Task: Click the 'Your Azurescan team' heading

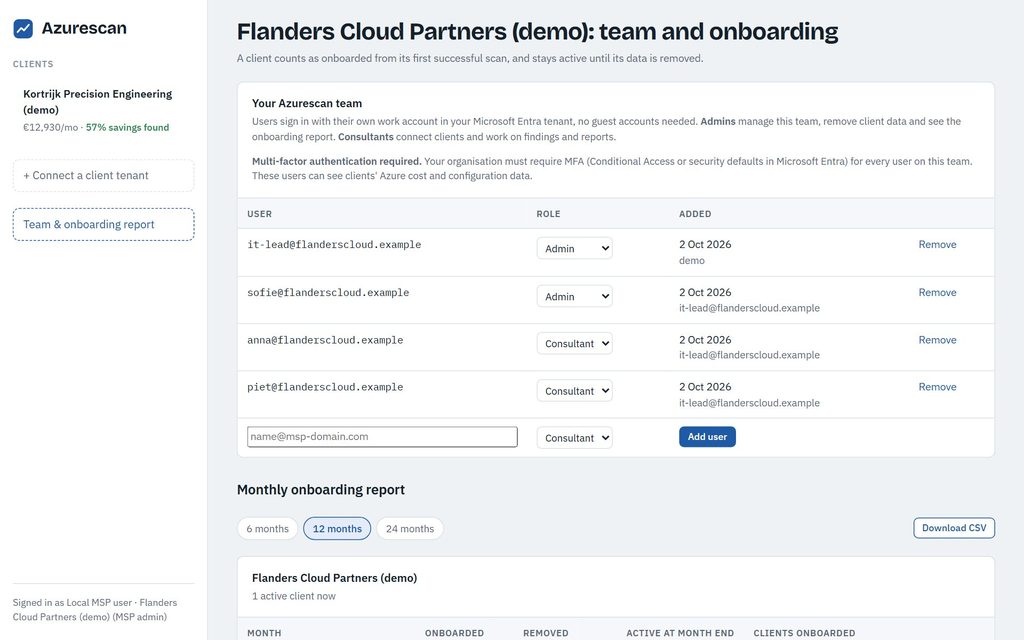Action: click(307, 103)
